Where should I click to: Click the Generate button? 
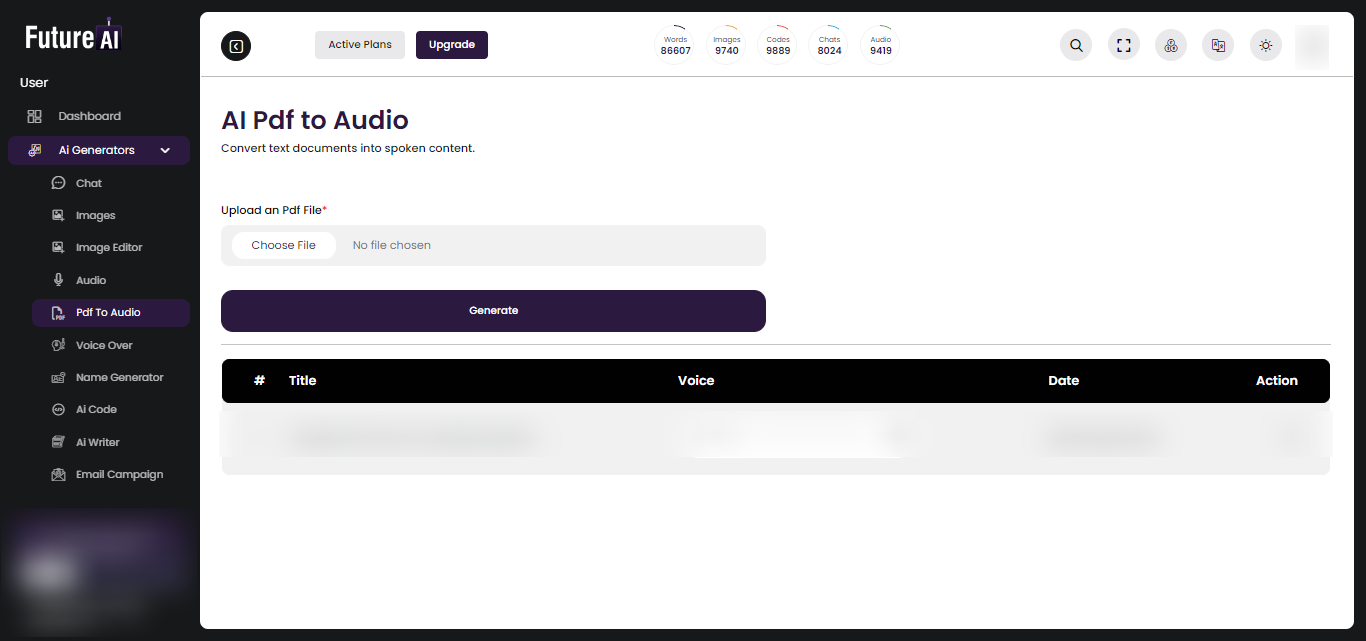493,310
